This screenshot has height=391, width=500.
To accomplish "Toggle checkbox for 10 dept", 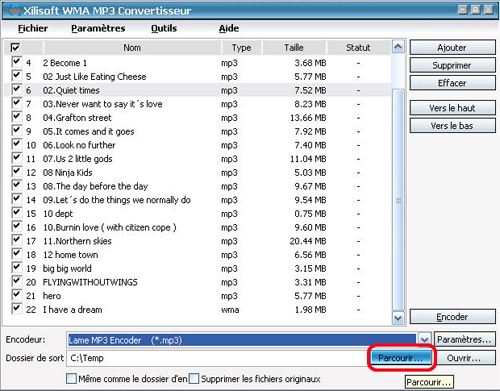I will (x=16, y=212).
